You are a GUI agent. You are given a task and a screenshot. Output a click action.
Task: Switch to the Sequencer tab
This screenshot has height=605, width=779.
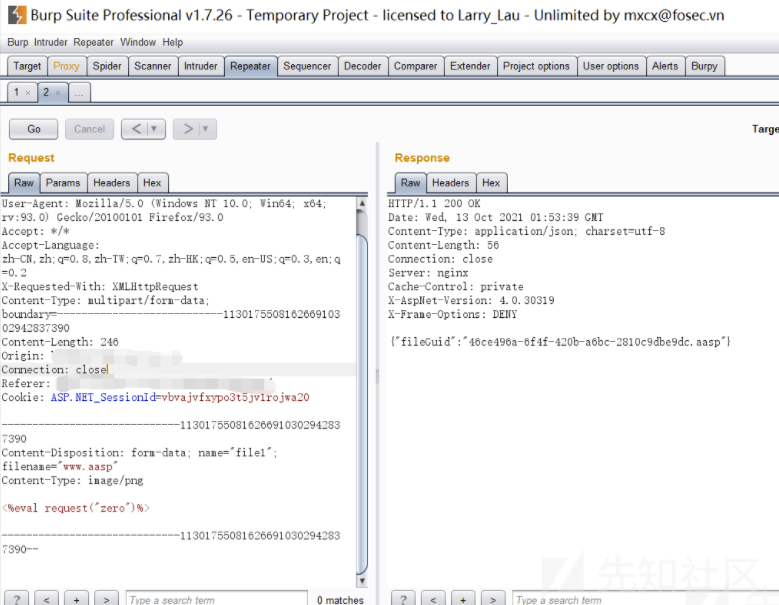(x=307, y=66)
